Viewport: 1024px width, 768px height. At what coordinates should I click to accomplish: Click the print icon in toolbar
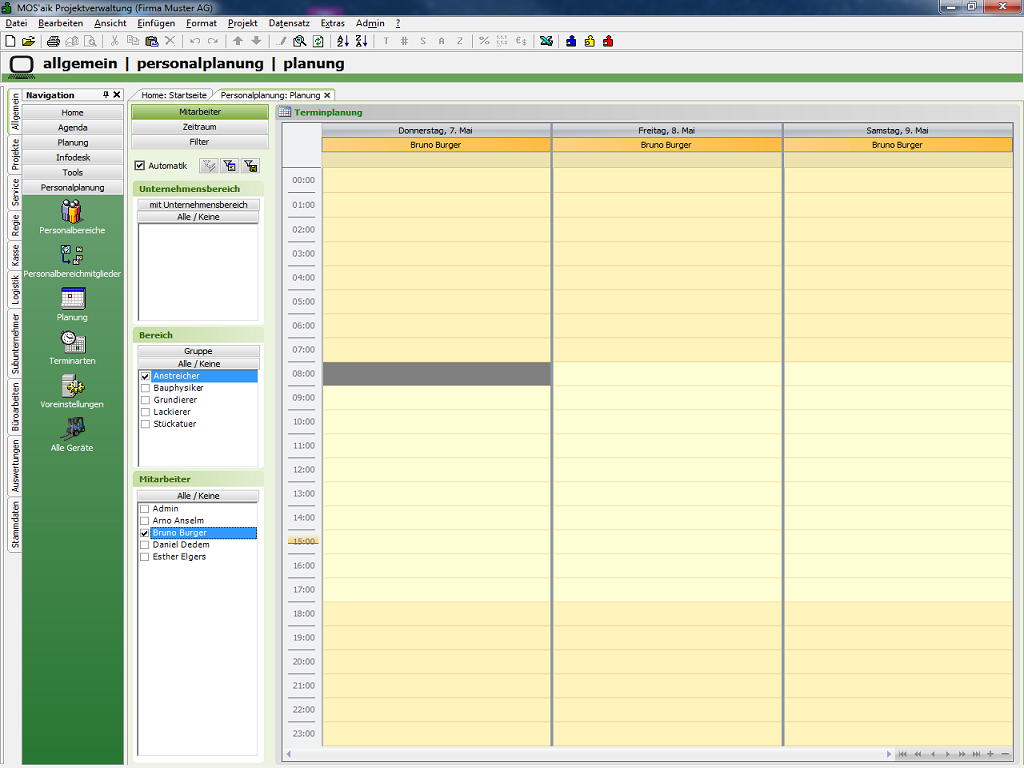click(x=53, y=41)
